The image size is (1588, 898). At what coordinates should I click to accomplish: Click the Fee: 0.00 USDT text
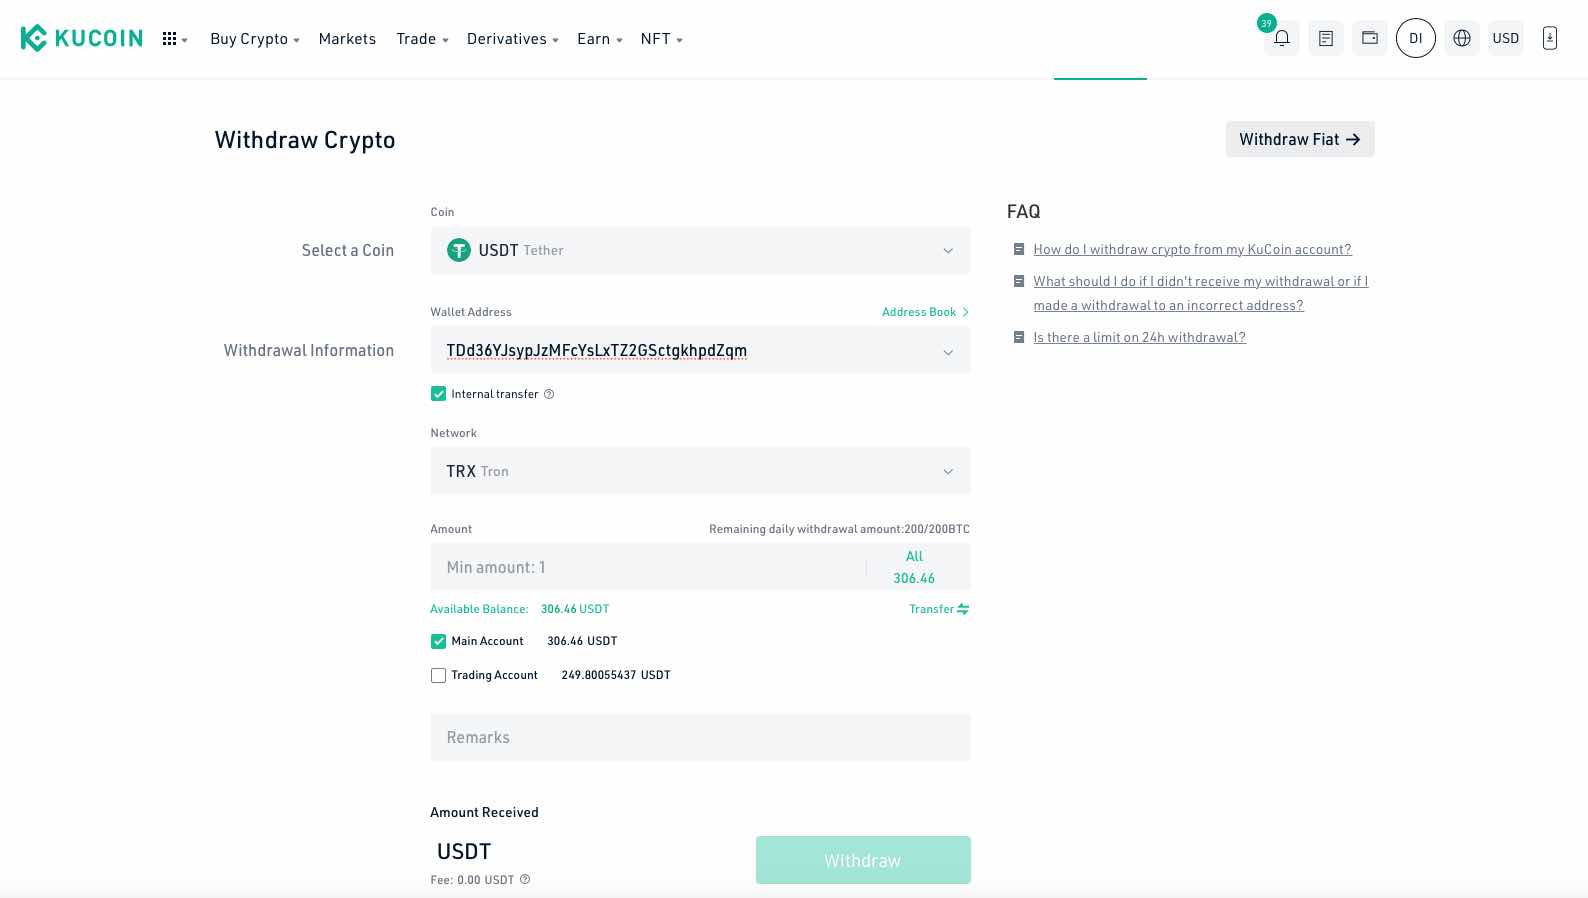point(472,880)
